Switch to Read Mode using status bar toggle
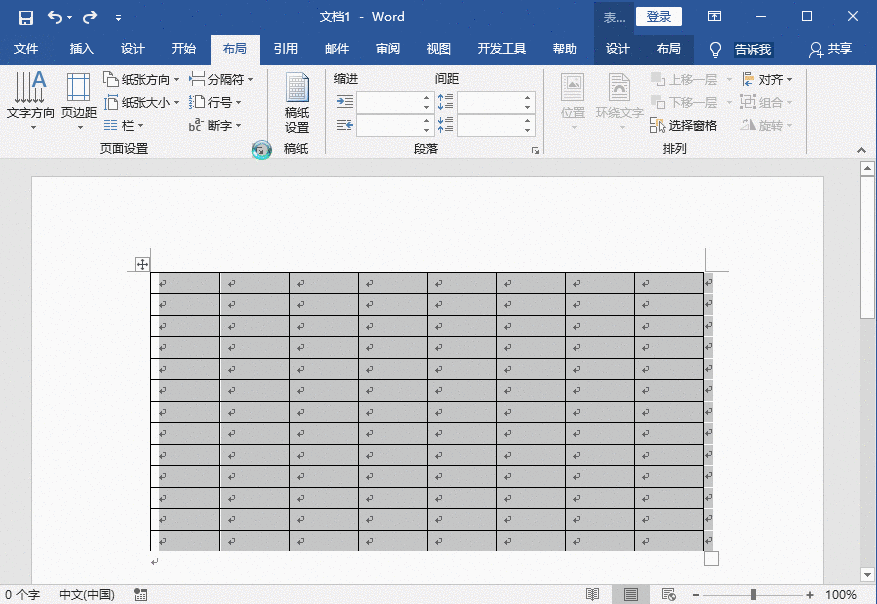This screenshot has height=604, width=877. pyautogui.click(x=594, y=592)
